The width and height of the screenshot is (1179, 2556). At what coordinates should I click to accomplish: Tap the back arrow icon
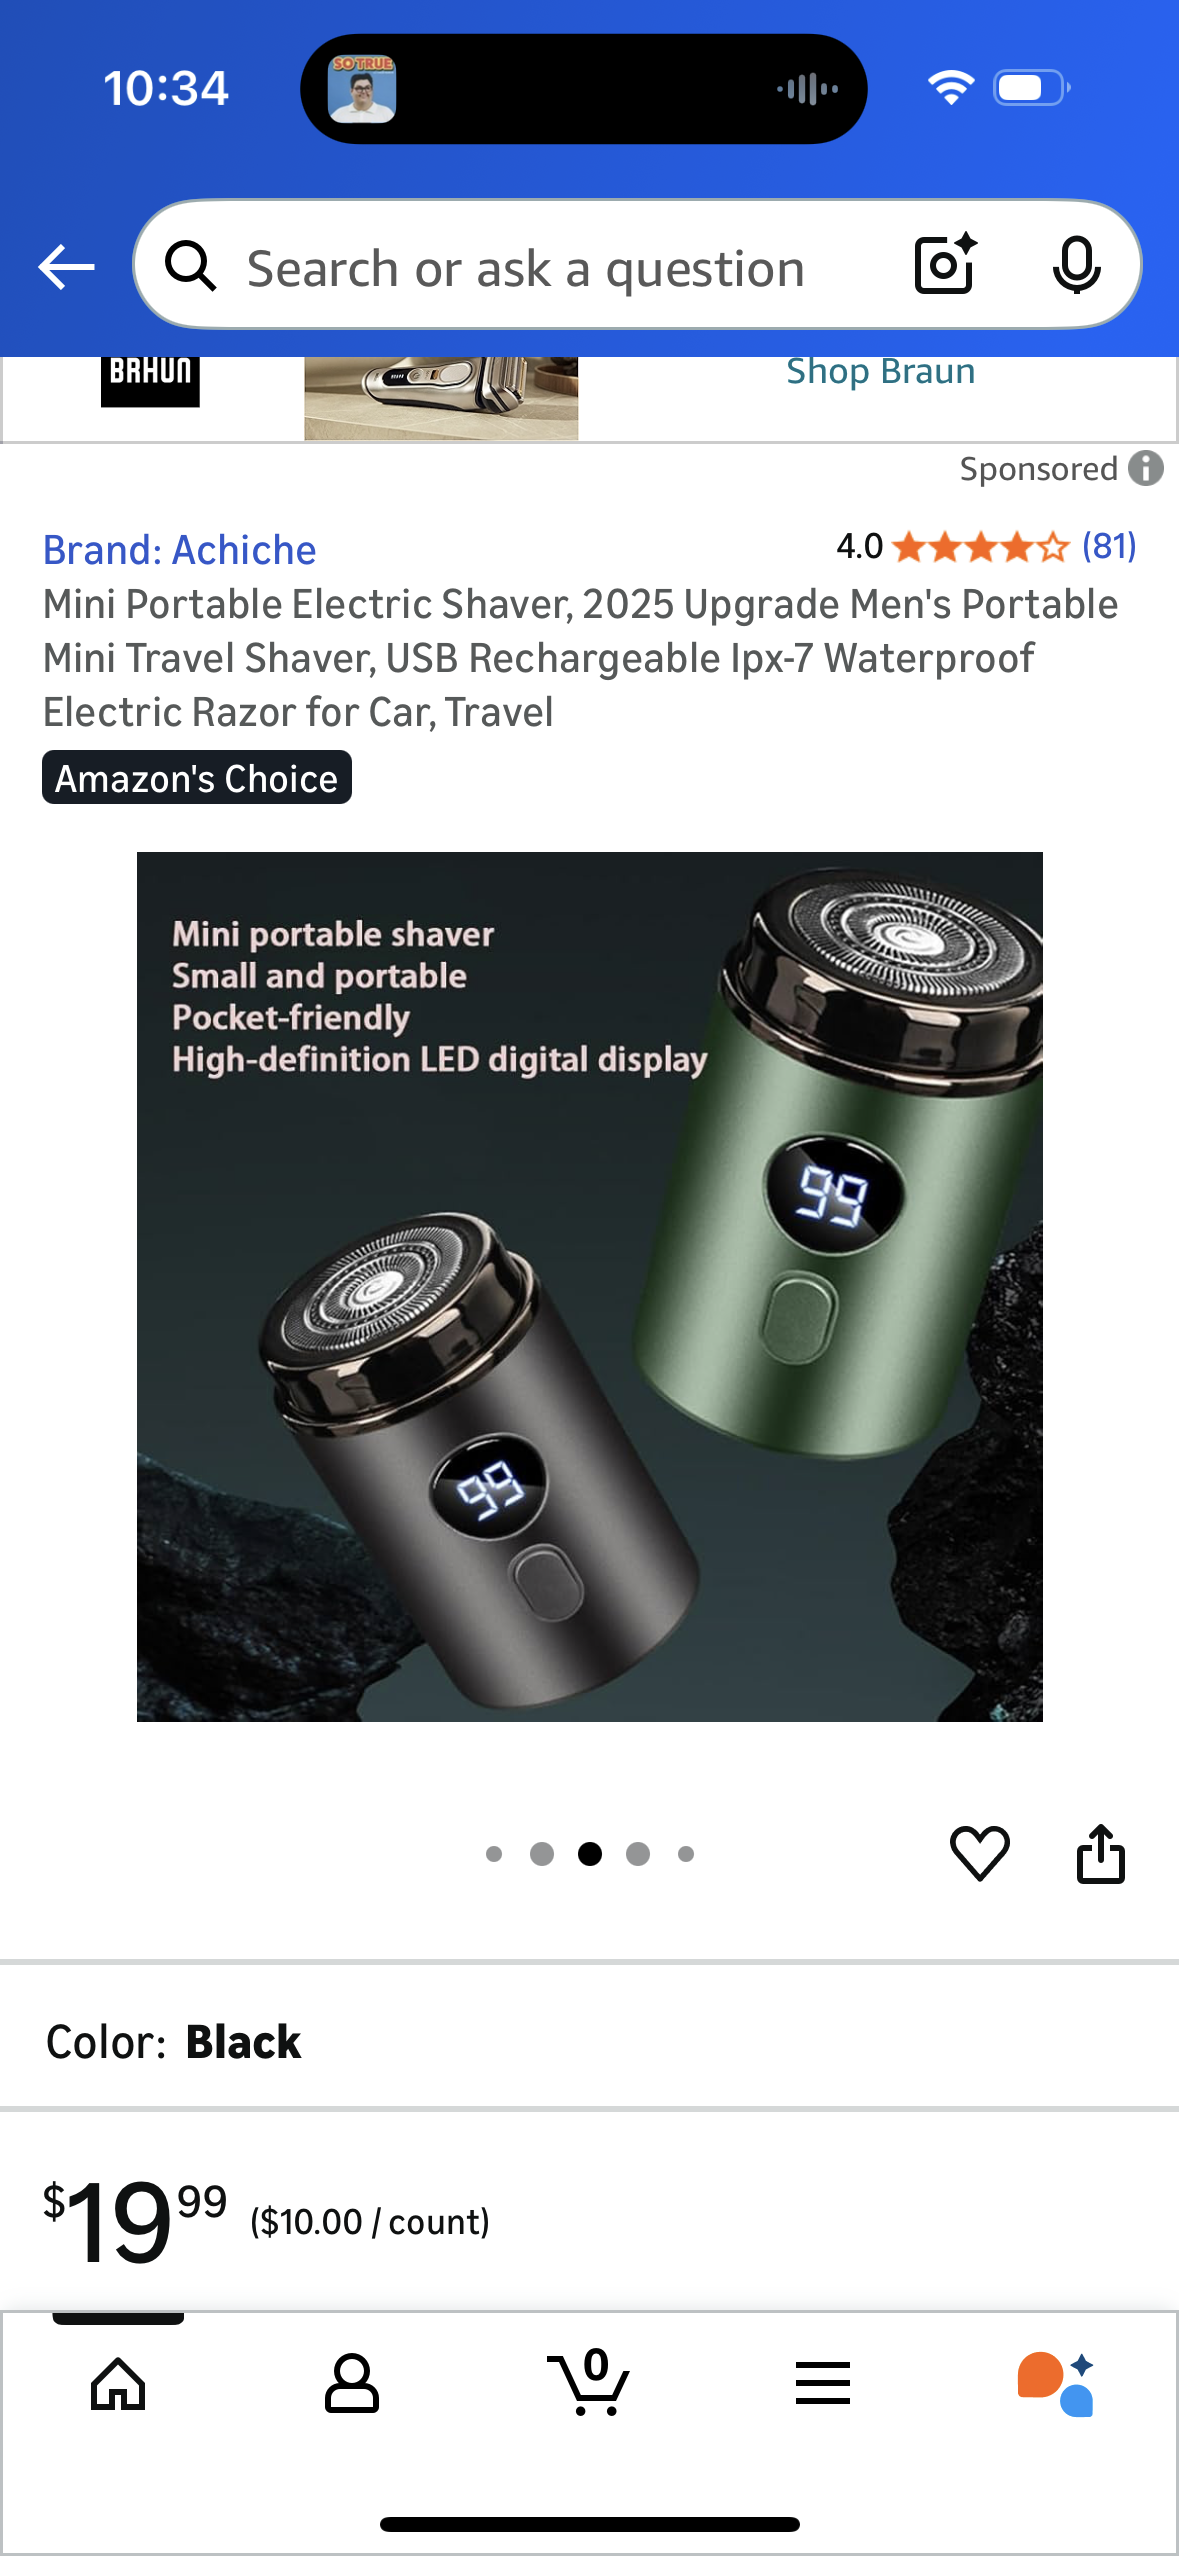click(x=66, y=267)
